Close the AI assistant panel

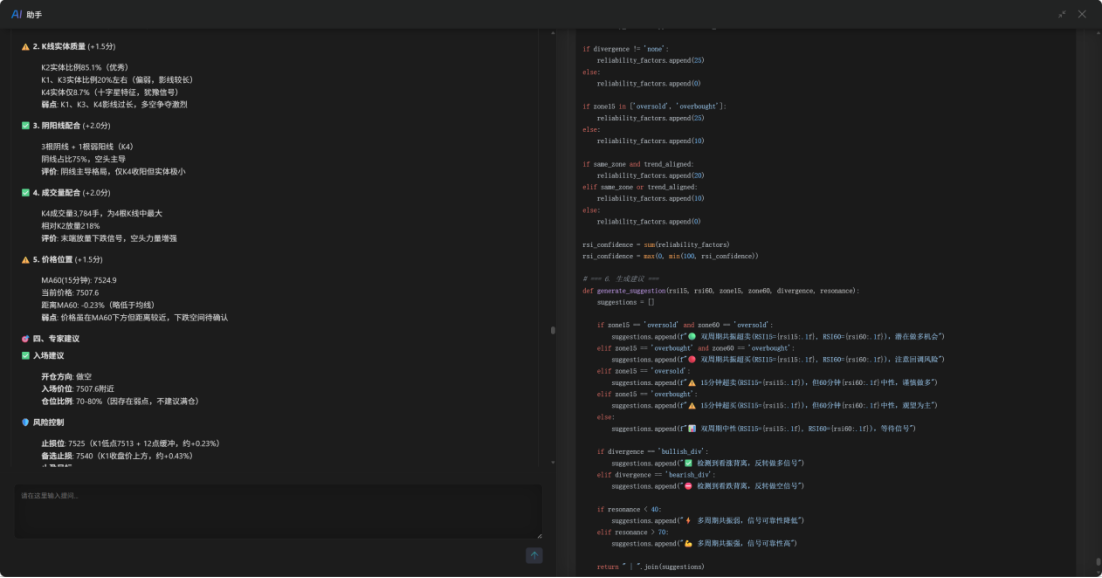1082,14
